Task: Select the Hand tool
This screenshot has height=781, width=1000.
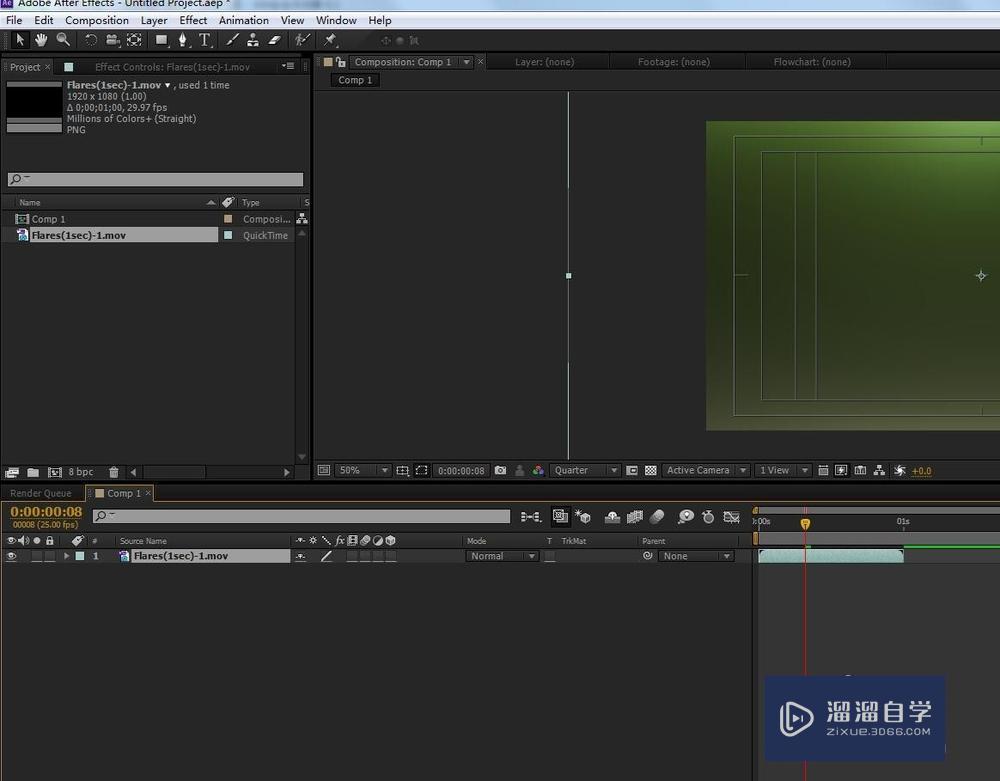Action: 41,40
